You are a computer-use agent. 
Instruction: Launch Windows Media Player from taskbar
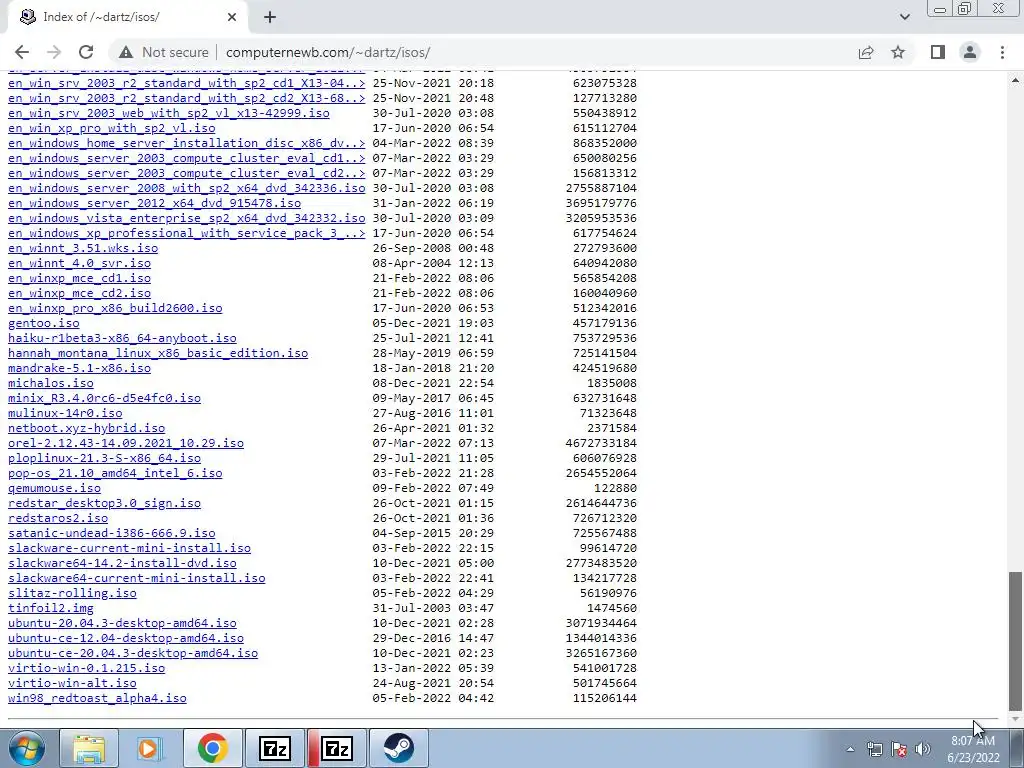pyautogui.click(x=150, y=748)
